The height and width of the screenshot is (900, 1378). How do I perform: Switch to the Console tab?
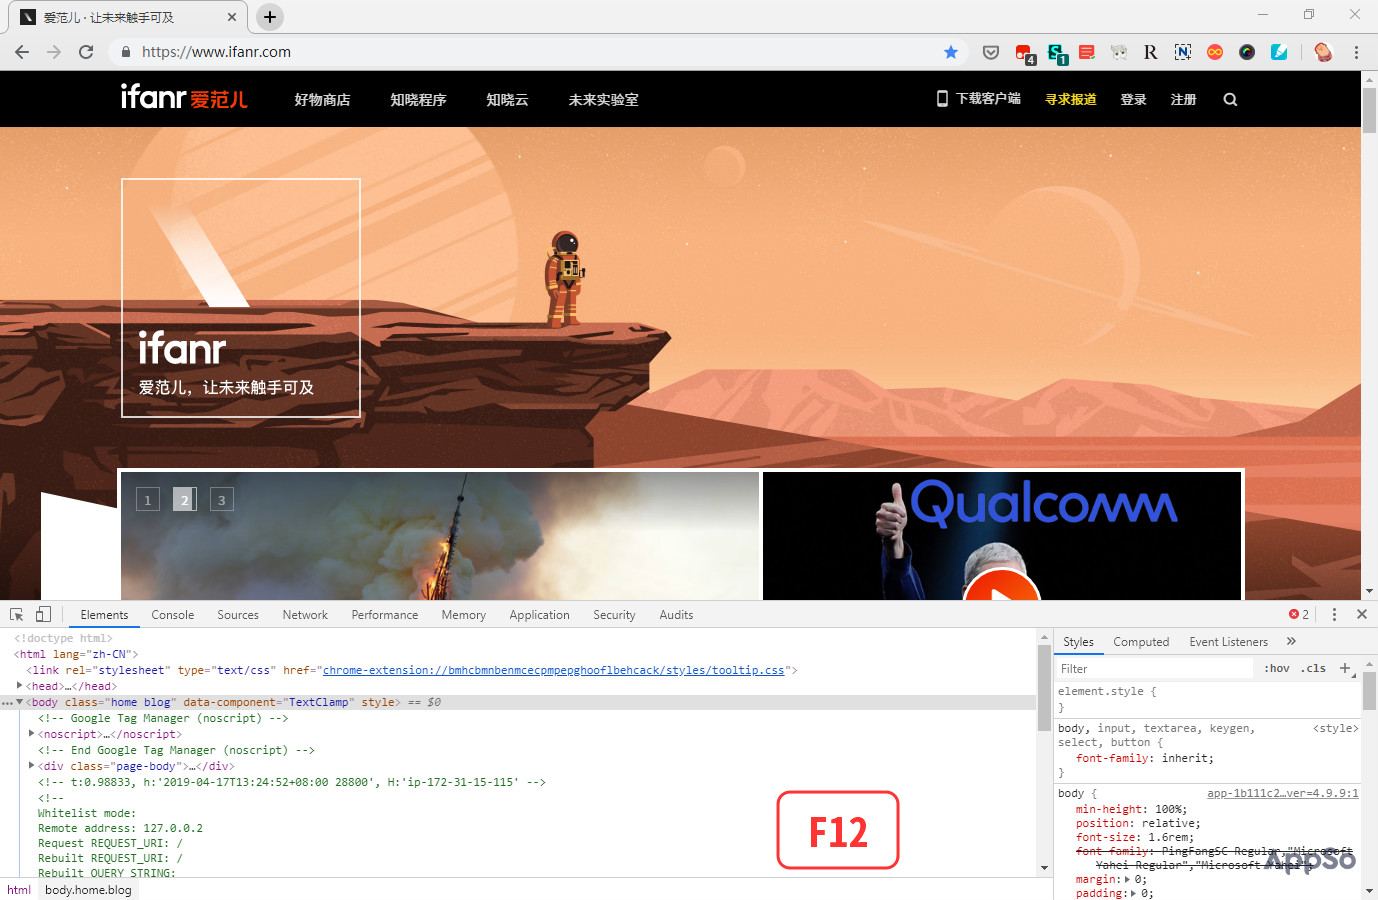[172, 614]
